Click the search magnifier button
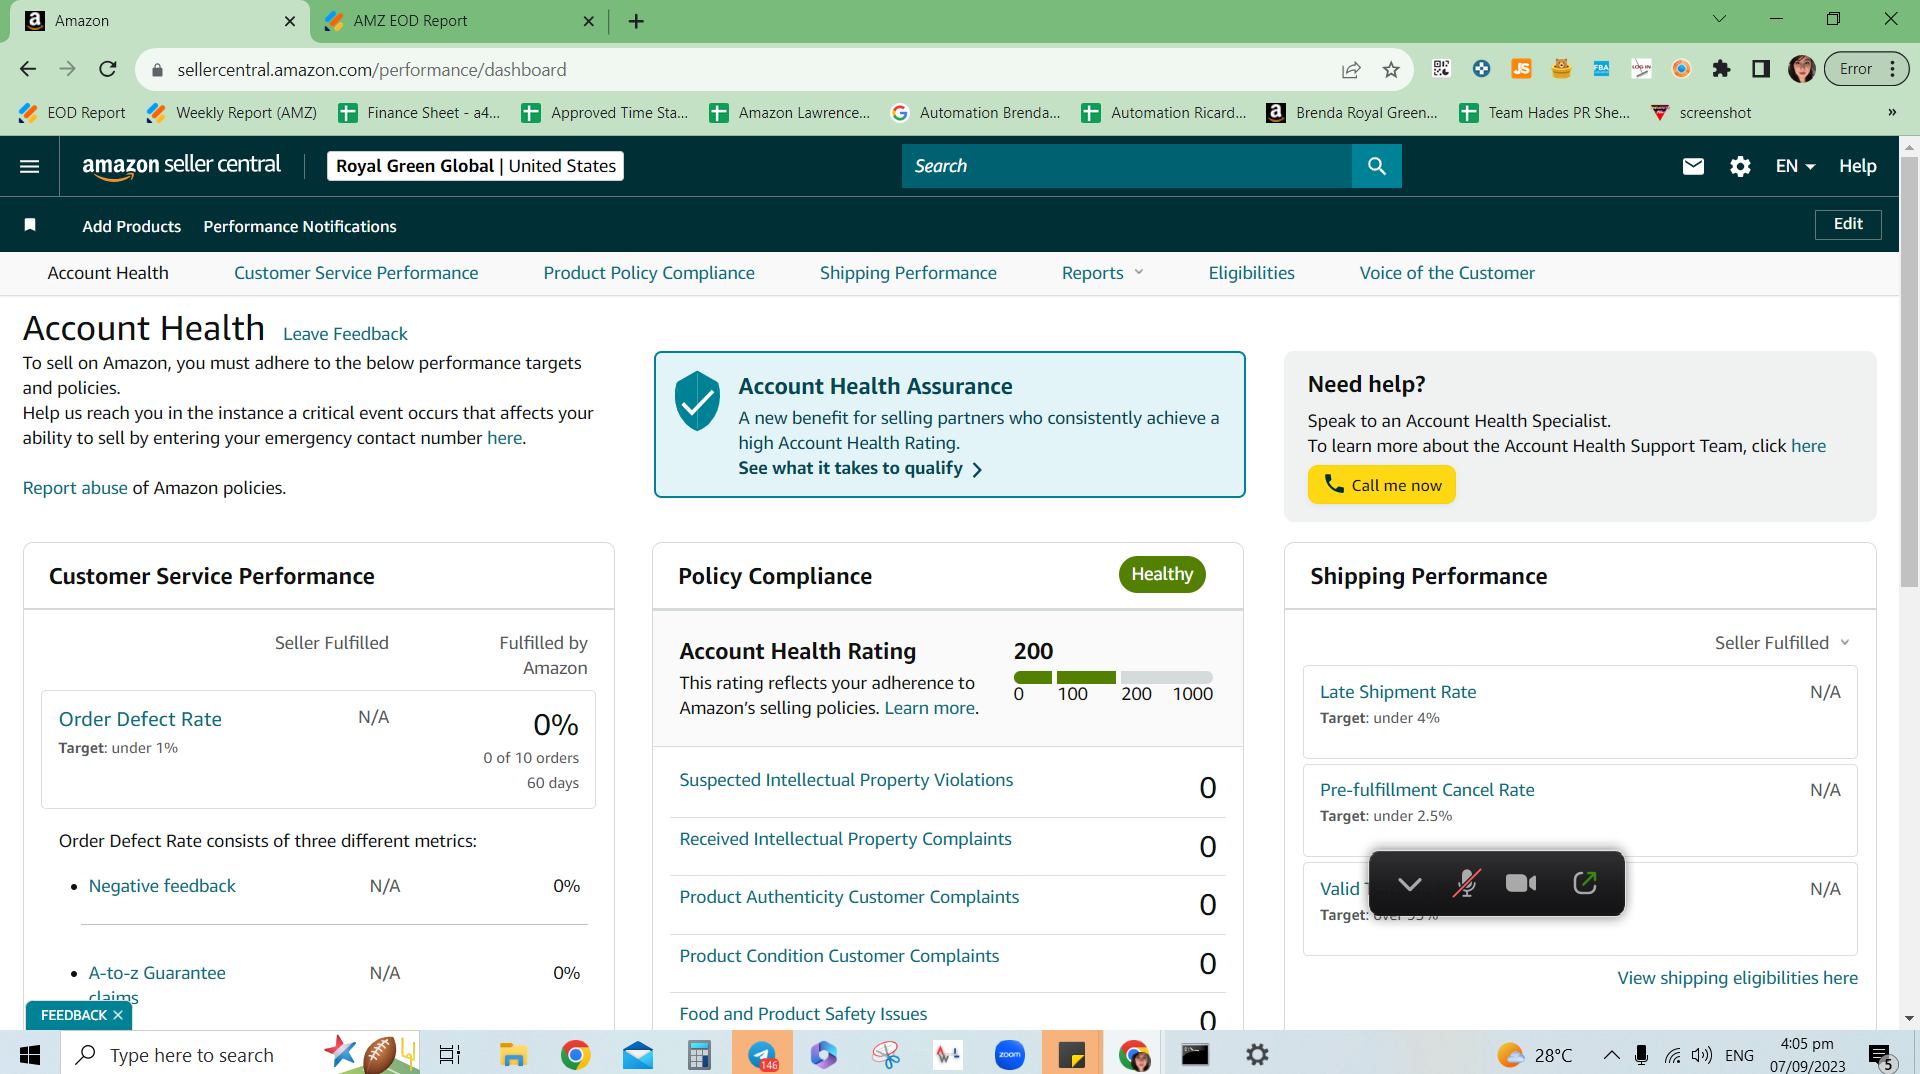 [x=1376, y=166]
